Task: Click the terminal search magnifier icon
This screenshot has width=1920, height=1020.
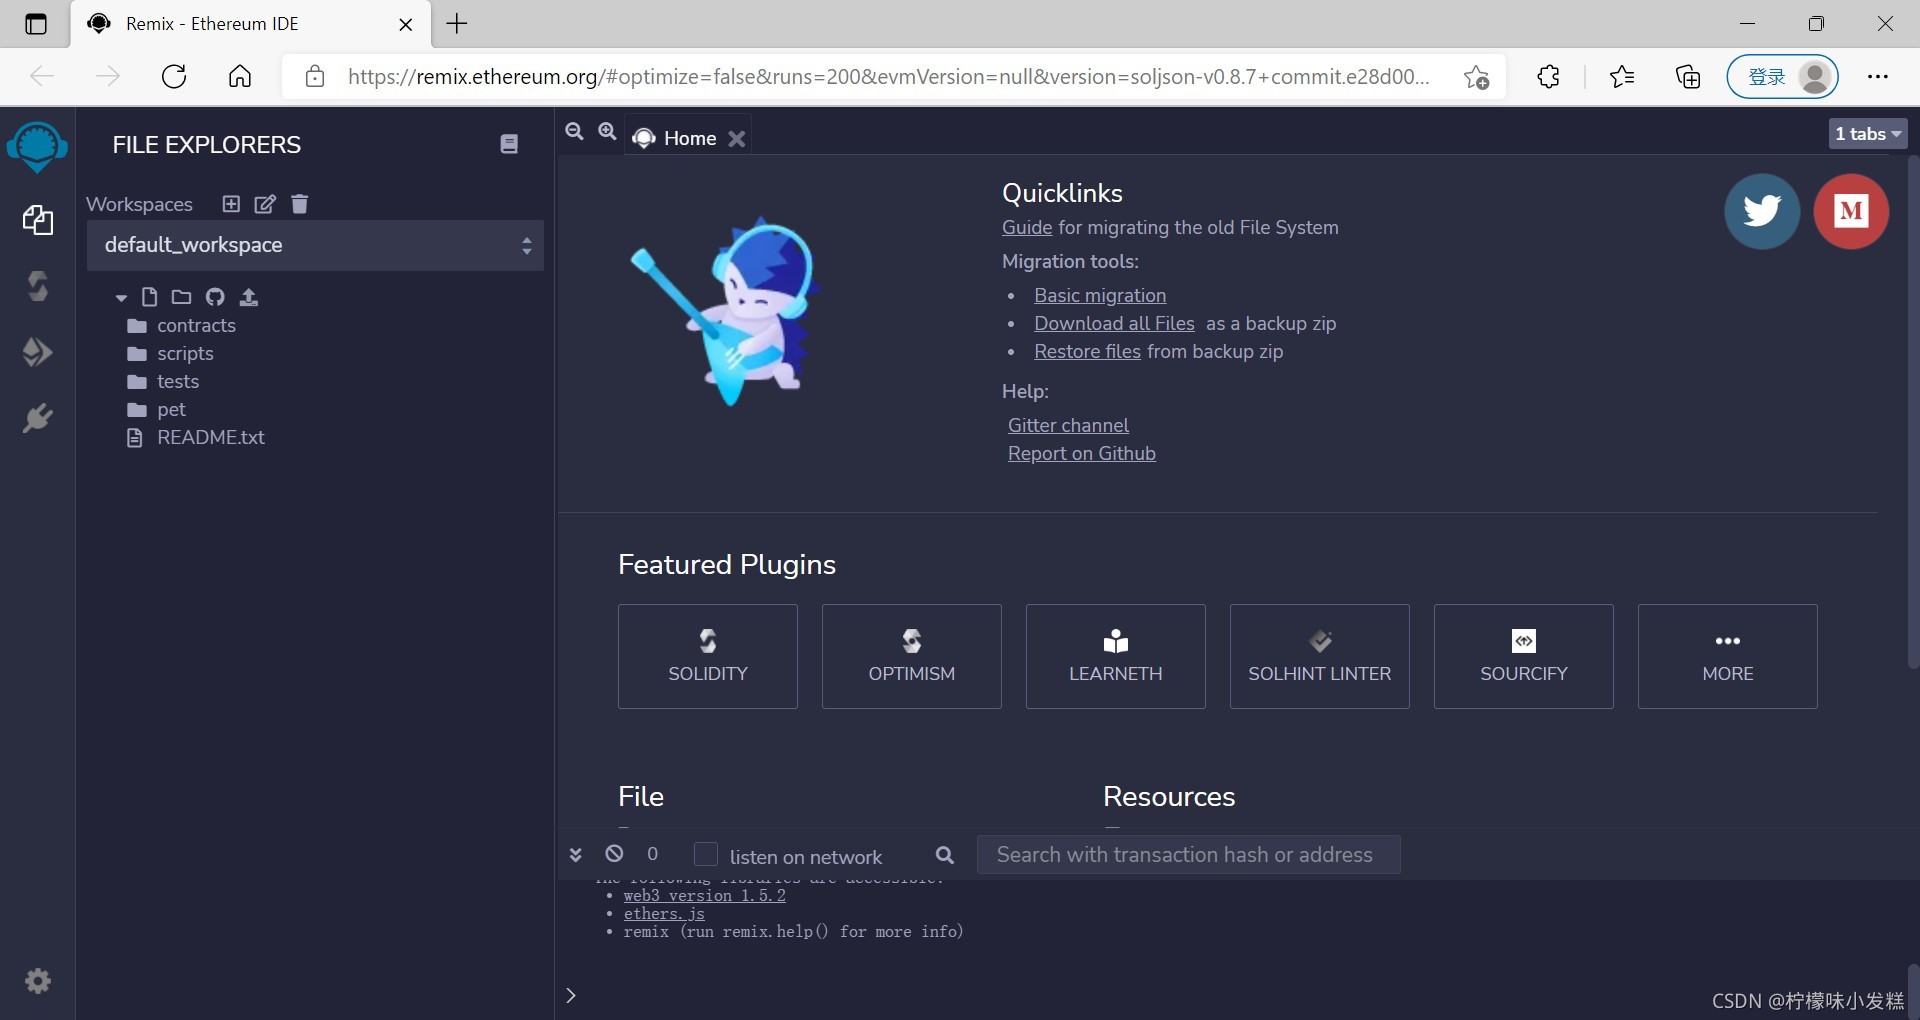Action: 945,855
